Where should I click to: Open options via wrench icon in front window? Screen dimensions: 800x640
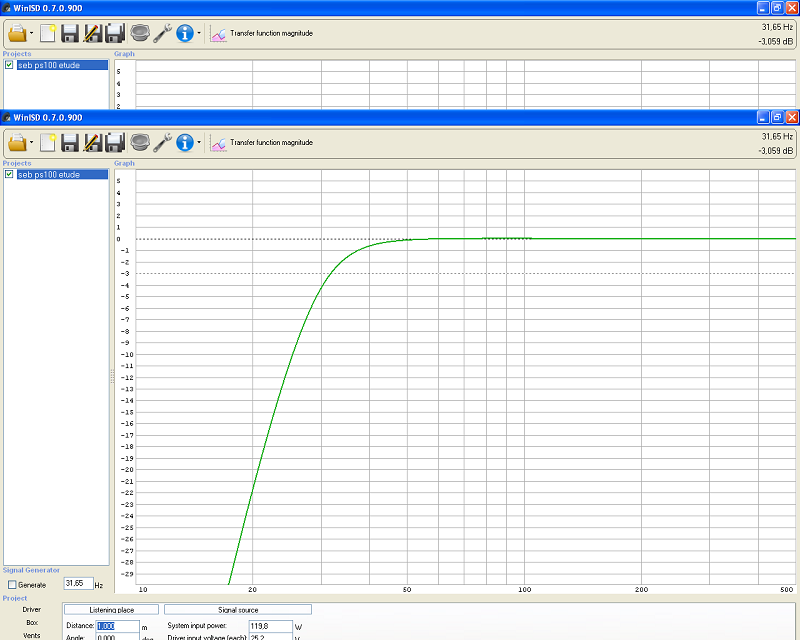[x=162, y=143]
